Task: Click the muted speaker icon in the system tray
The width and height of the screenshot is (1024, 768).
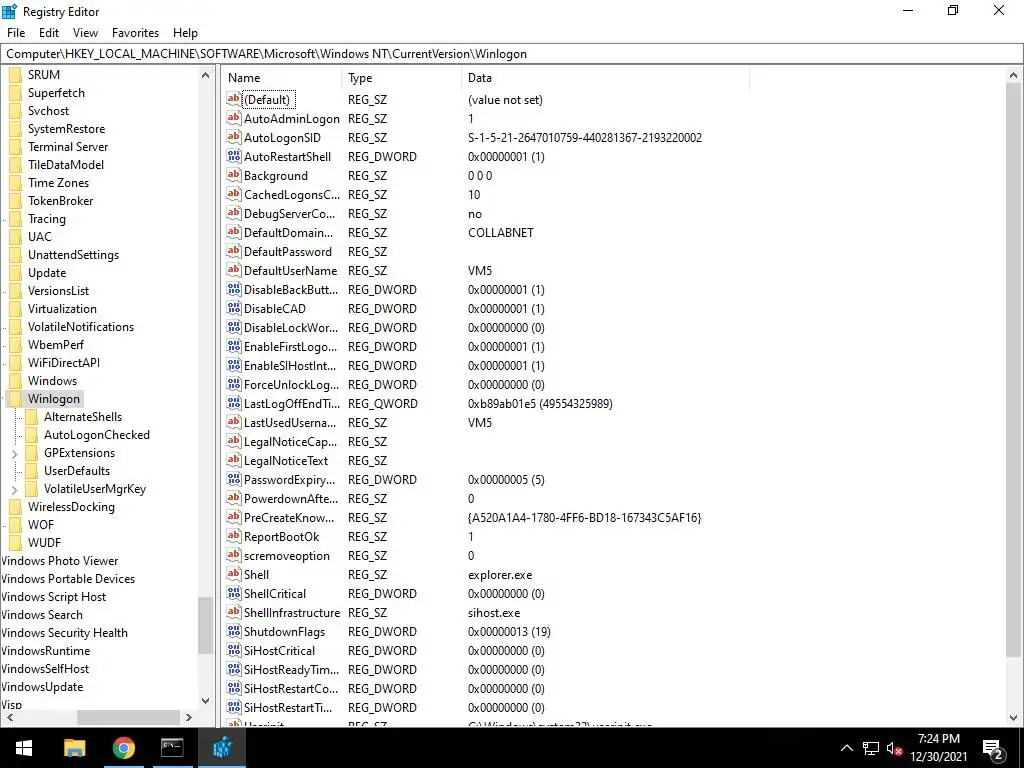Action: click(x=893, y=748)
